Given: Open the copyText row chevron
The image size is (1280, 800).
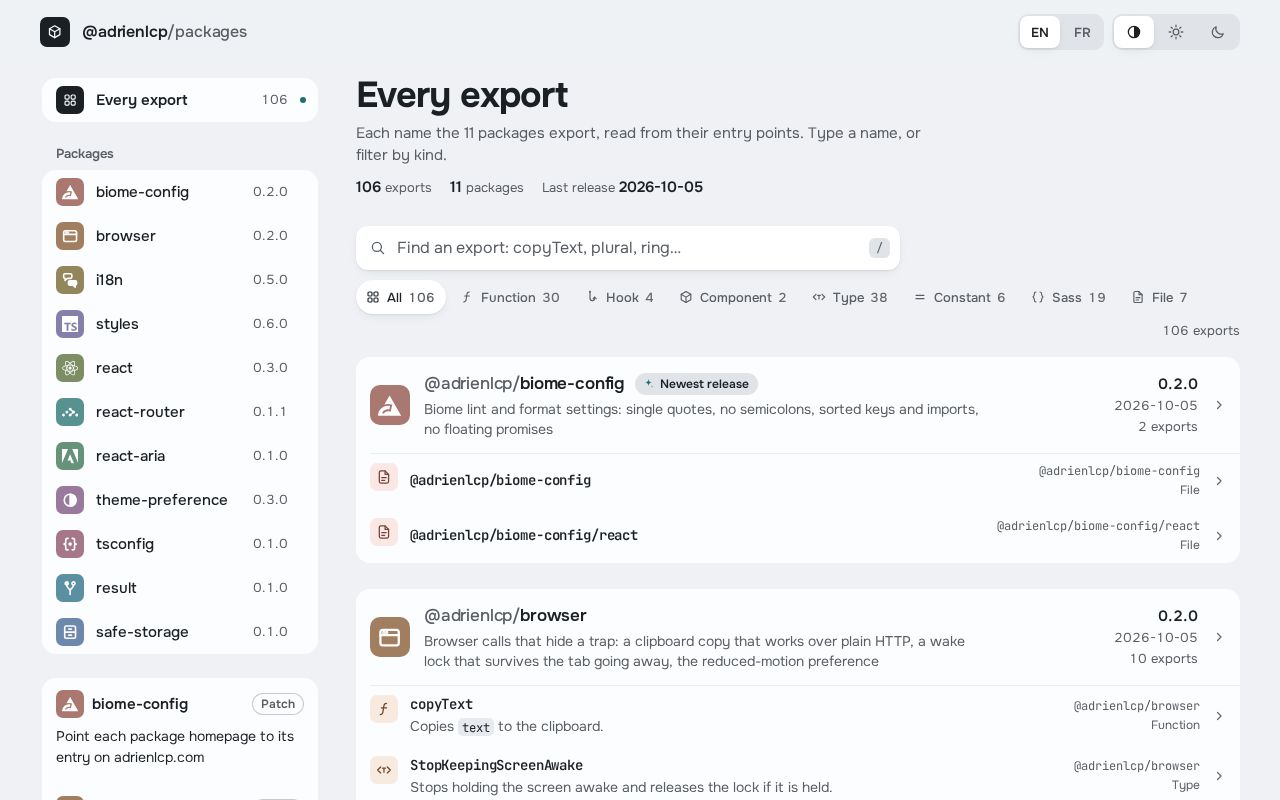Looking at the screenshot, I should coord(1219,716).
